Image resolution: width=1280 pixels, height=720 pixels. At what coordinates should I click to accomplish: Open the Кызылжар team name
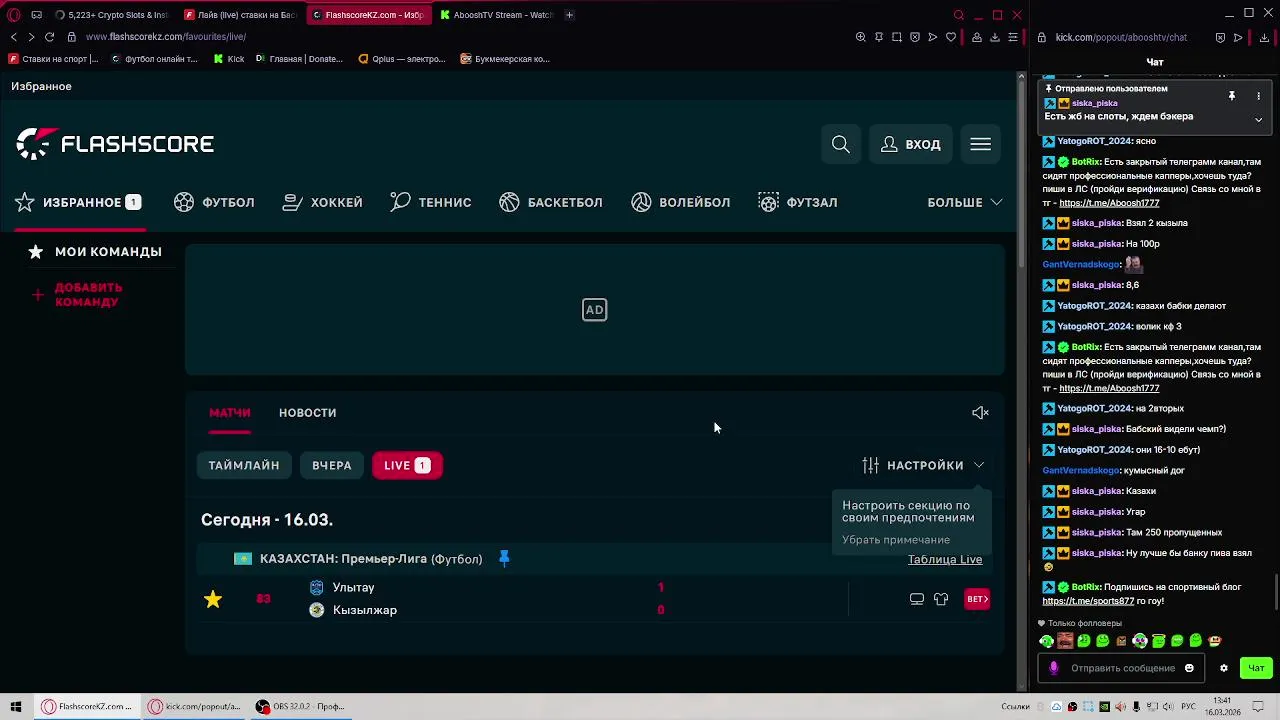[365, 610]
